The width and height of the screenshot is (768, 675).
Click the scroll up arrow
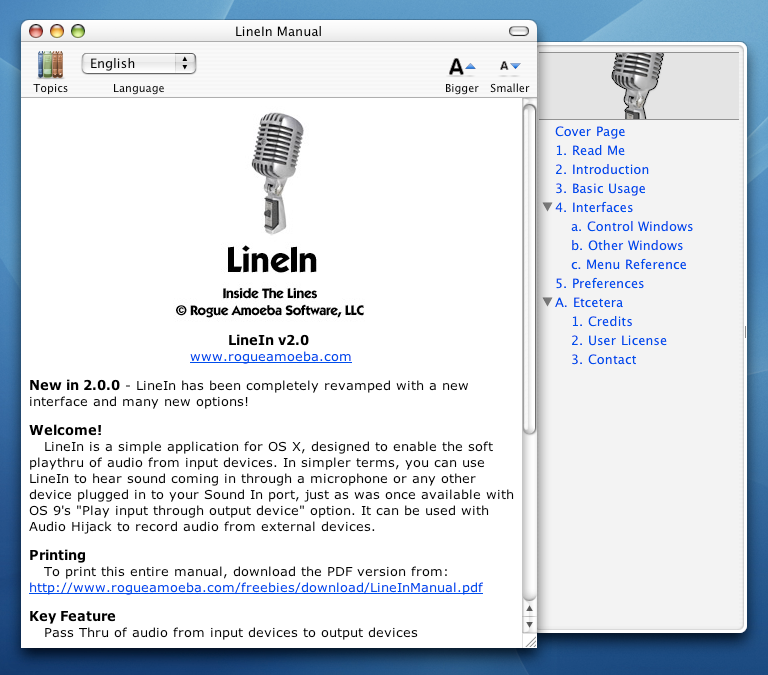529,609
